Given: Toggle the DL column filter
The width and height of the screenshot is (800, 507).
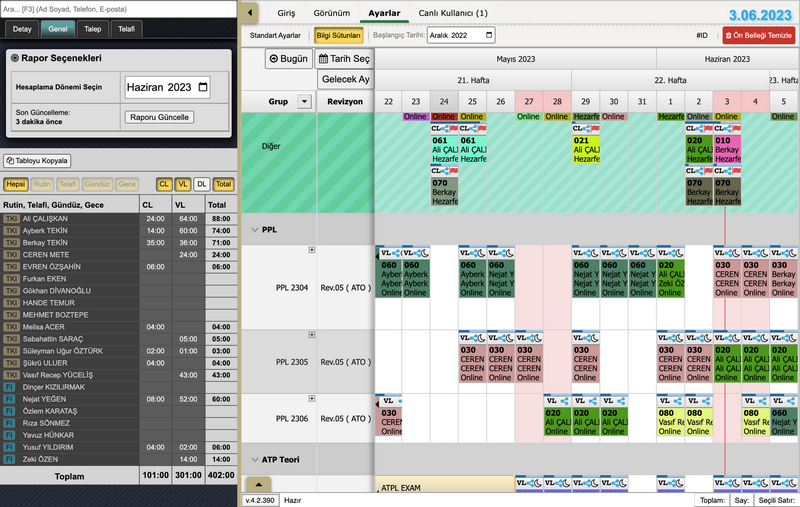Looking at the screenshot, I should click(x=202, y=184).
